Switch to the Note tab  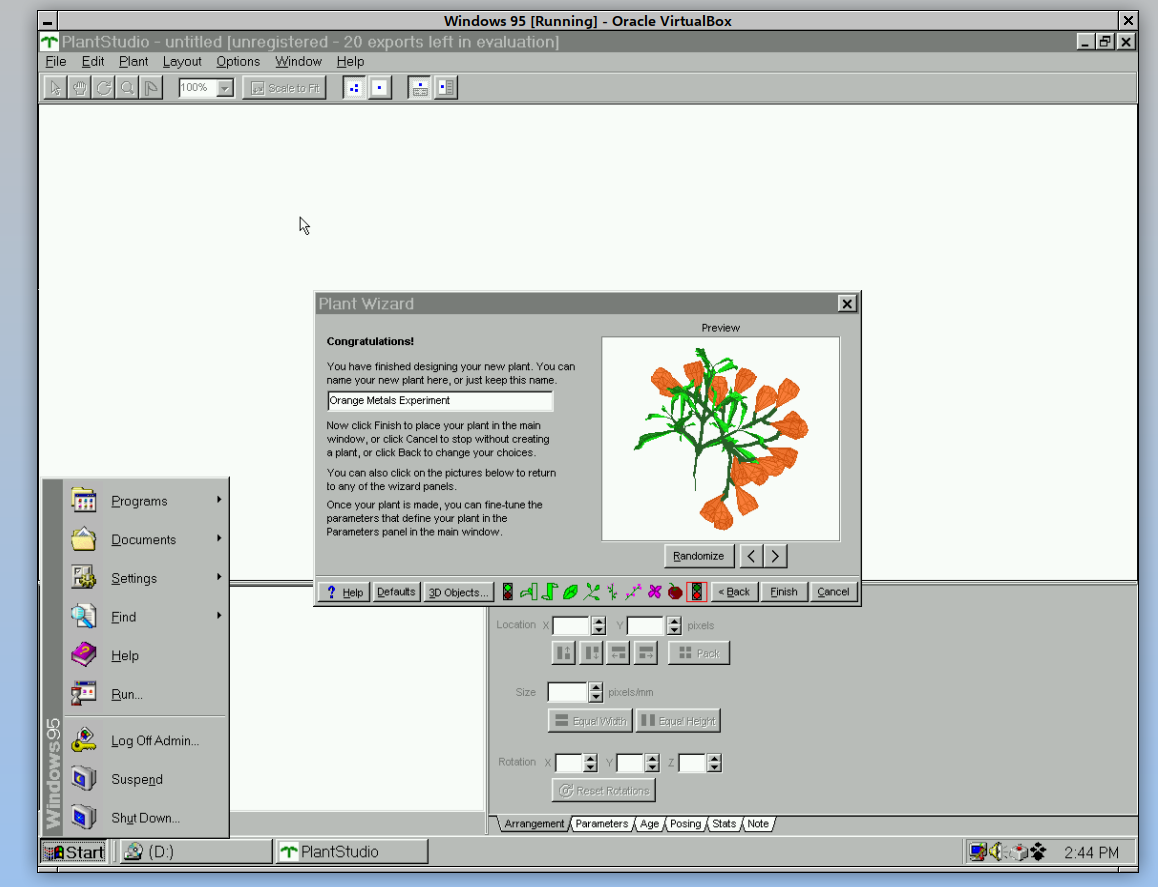click(758, 823)
